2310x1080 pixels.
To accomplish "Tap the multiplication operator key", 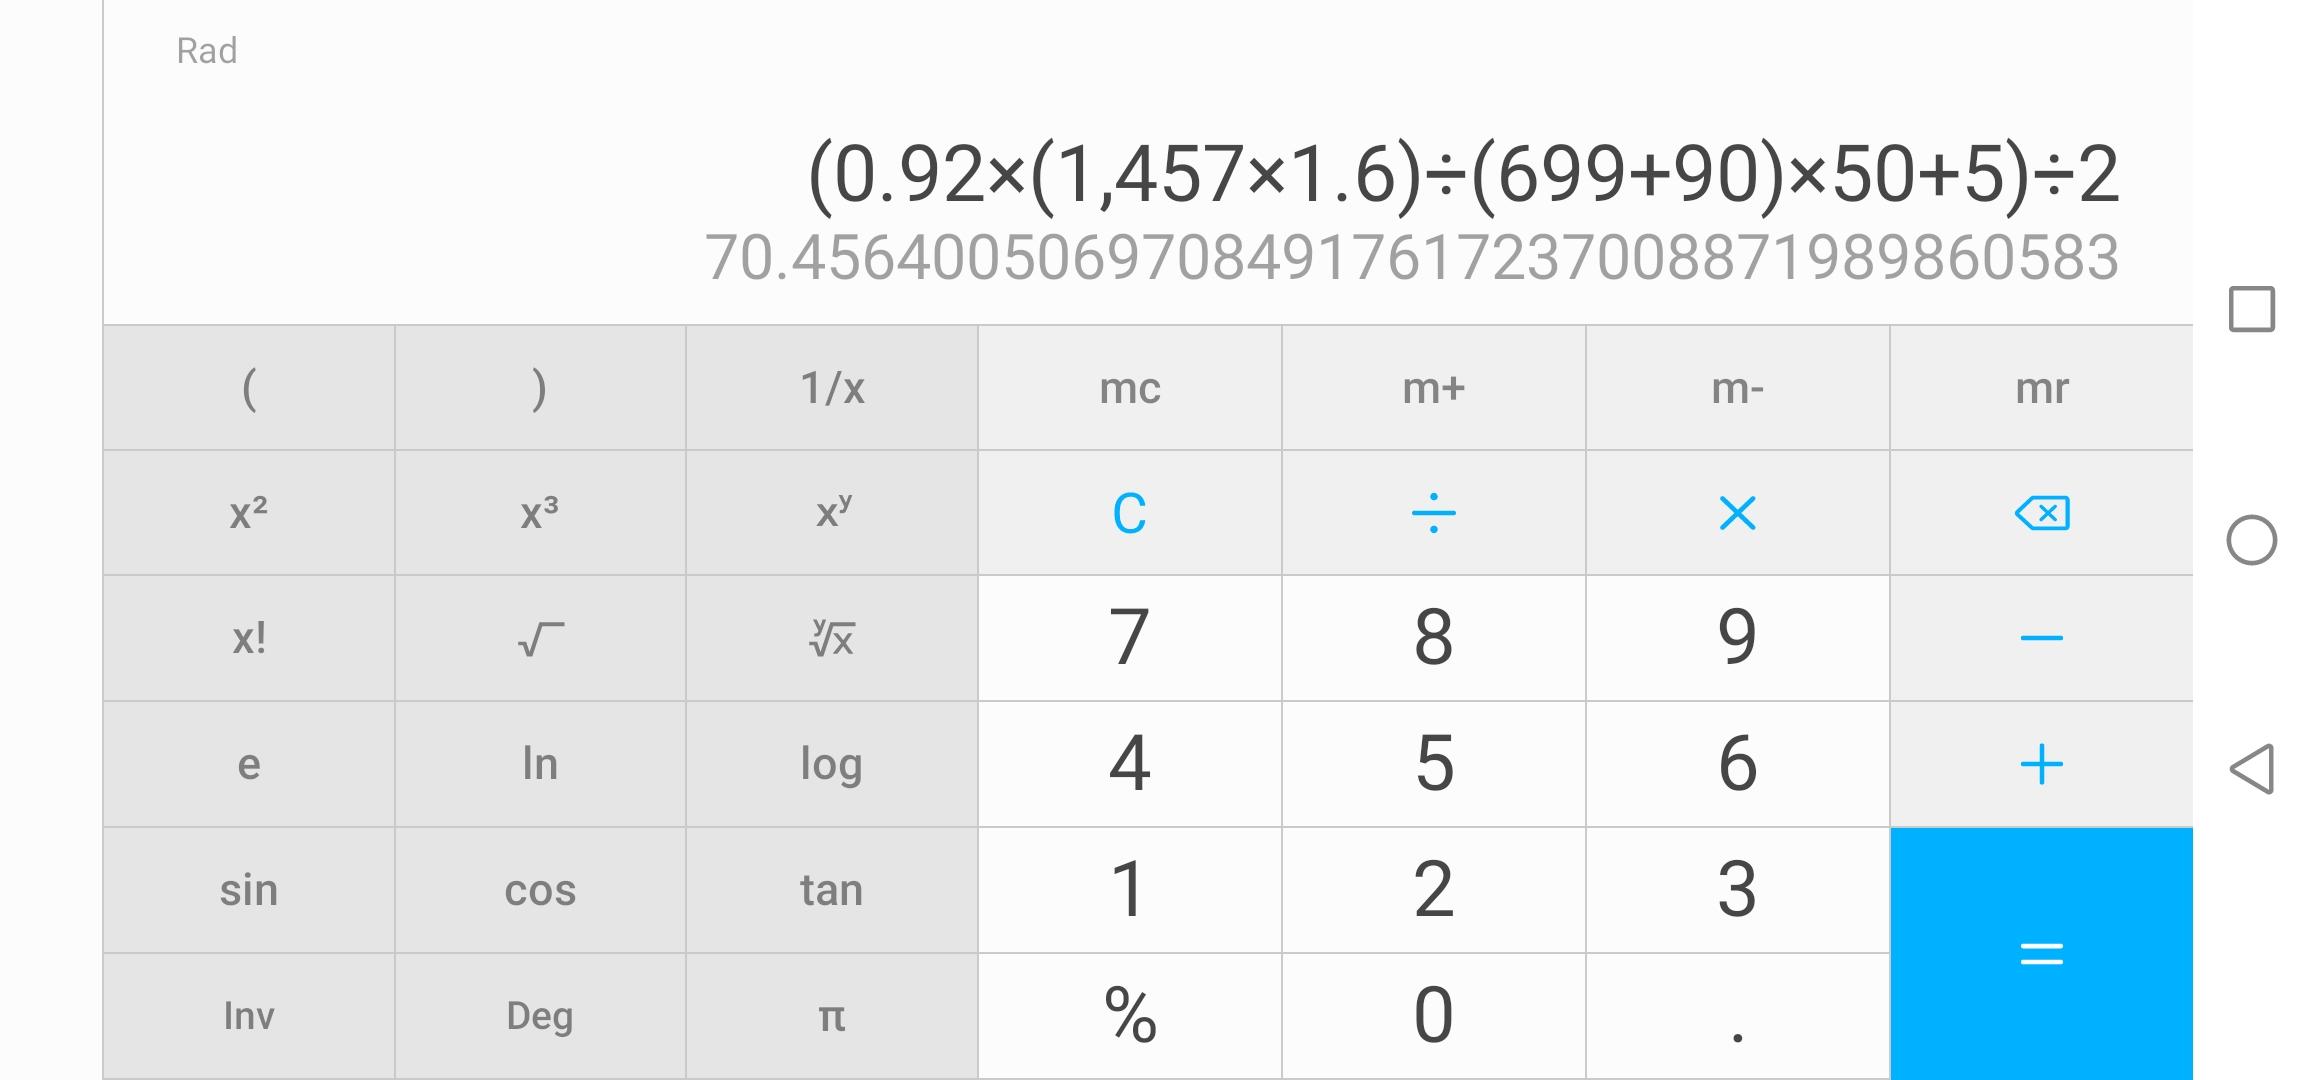I will pos(1737,513).
